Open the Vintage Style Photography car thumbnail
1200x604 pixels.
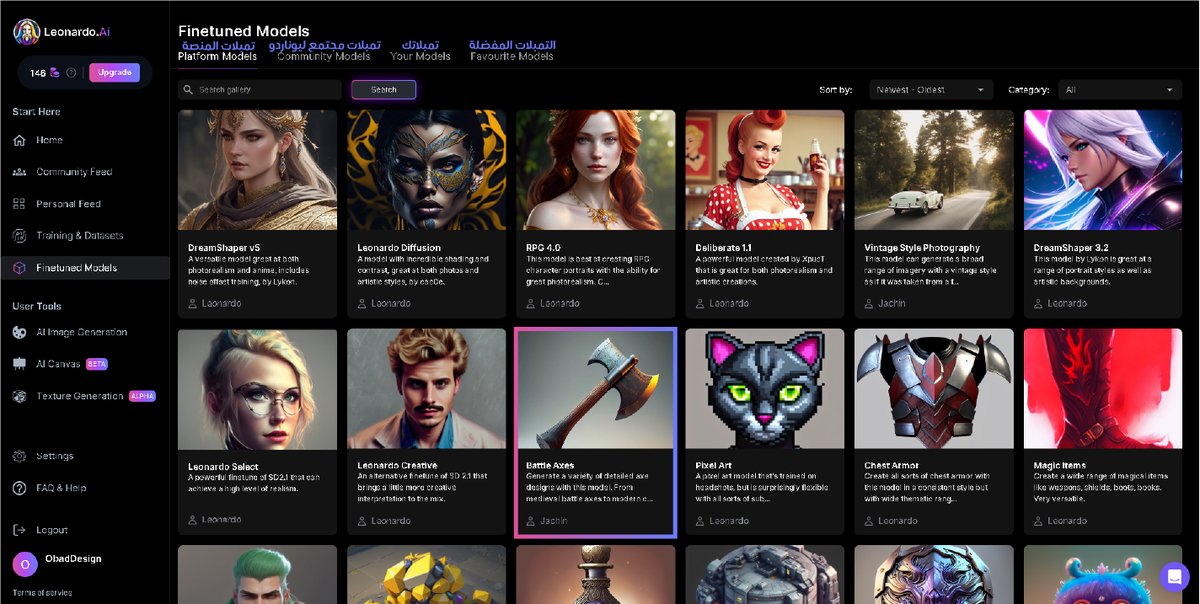(x=933, y=170)
